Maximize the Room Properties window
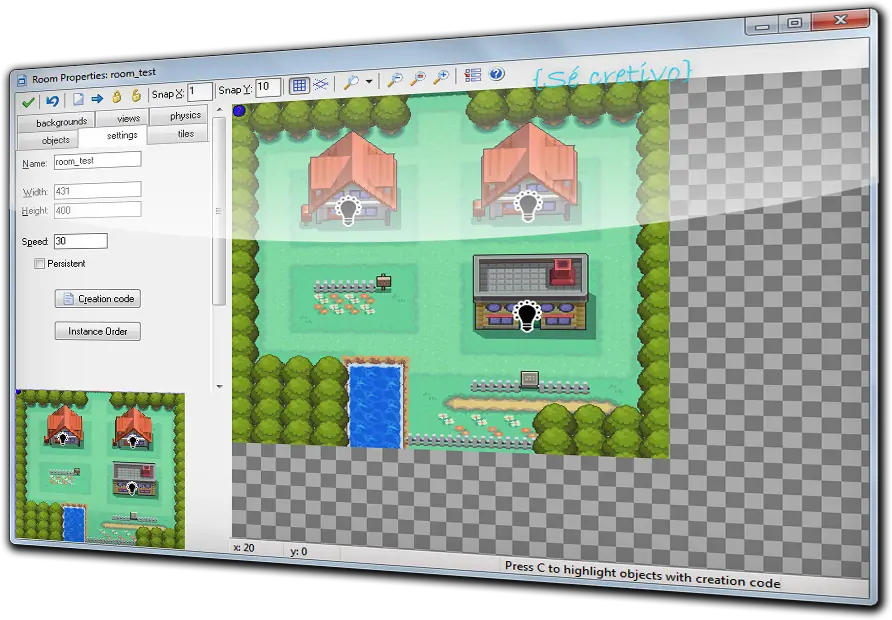 click(x=795, y=23)
